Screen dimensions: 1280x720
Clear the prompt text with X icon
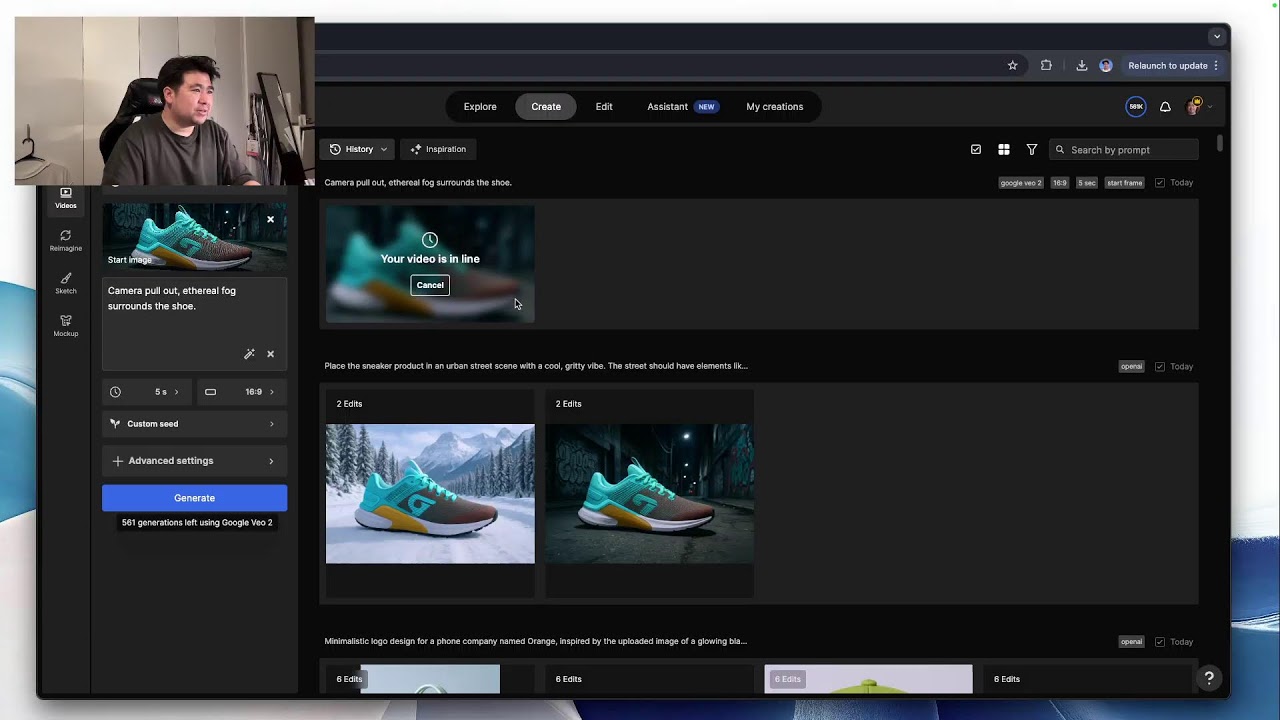point(270,354)
